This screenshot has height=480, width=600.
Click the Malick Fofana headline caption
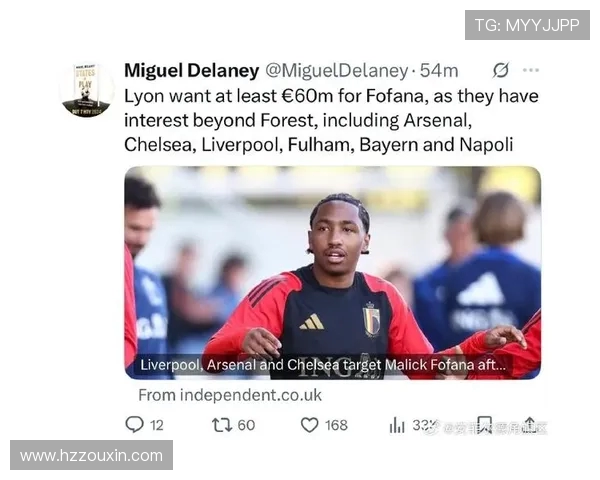[x=323, y=365]
